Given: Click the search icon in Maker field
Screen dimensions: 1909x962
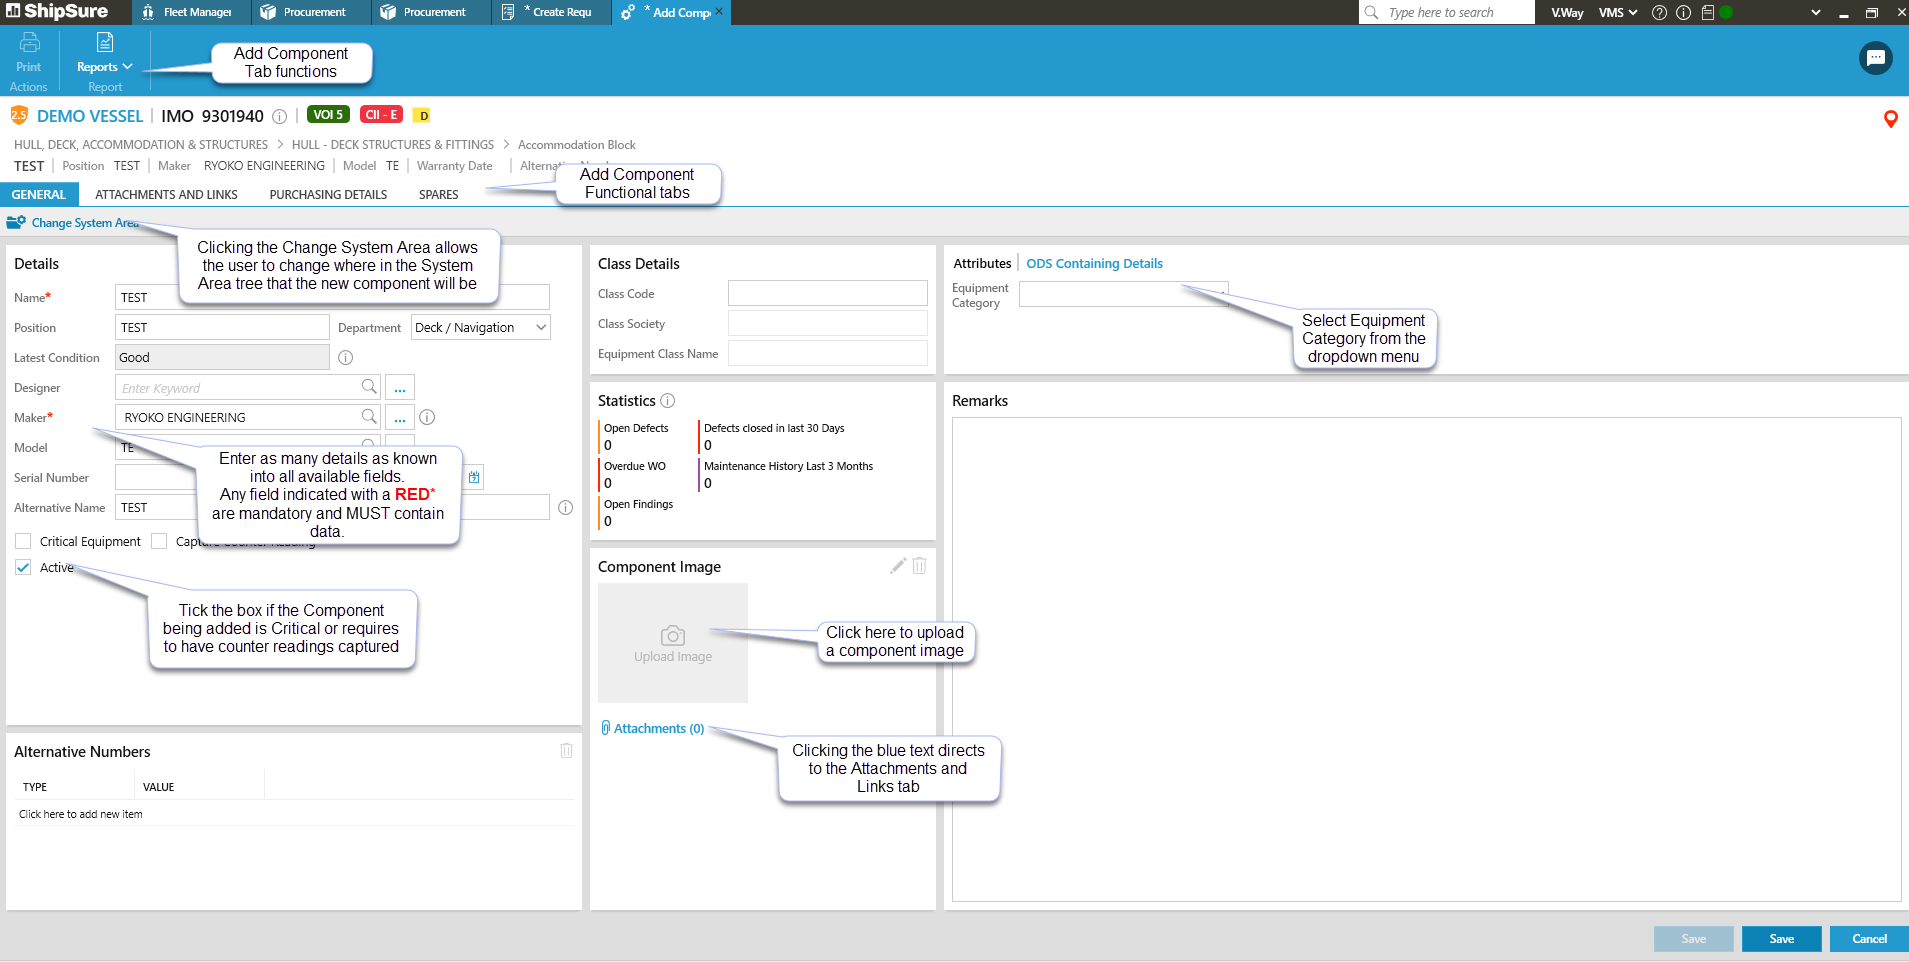Looking at the screenshot, I should pos(369,417).
